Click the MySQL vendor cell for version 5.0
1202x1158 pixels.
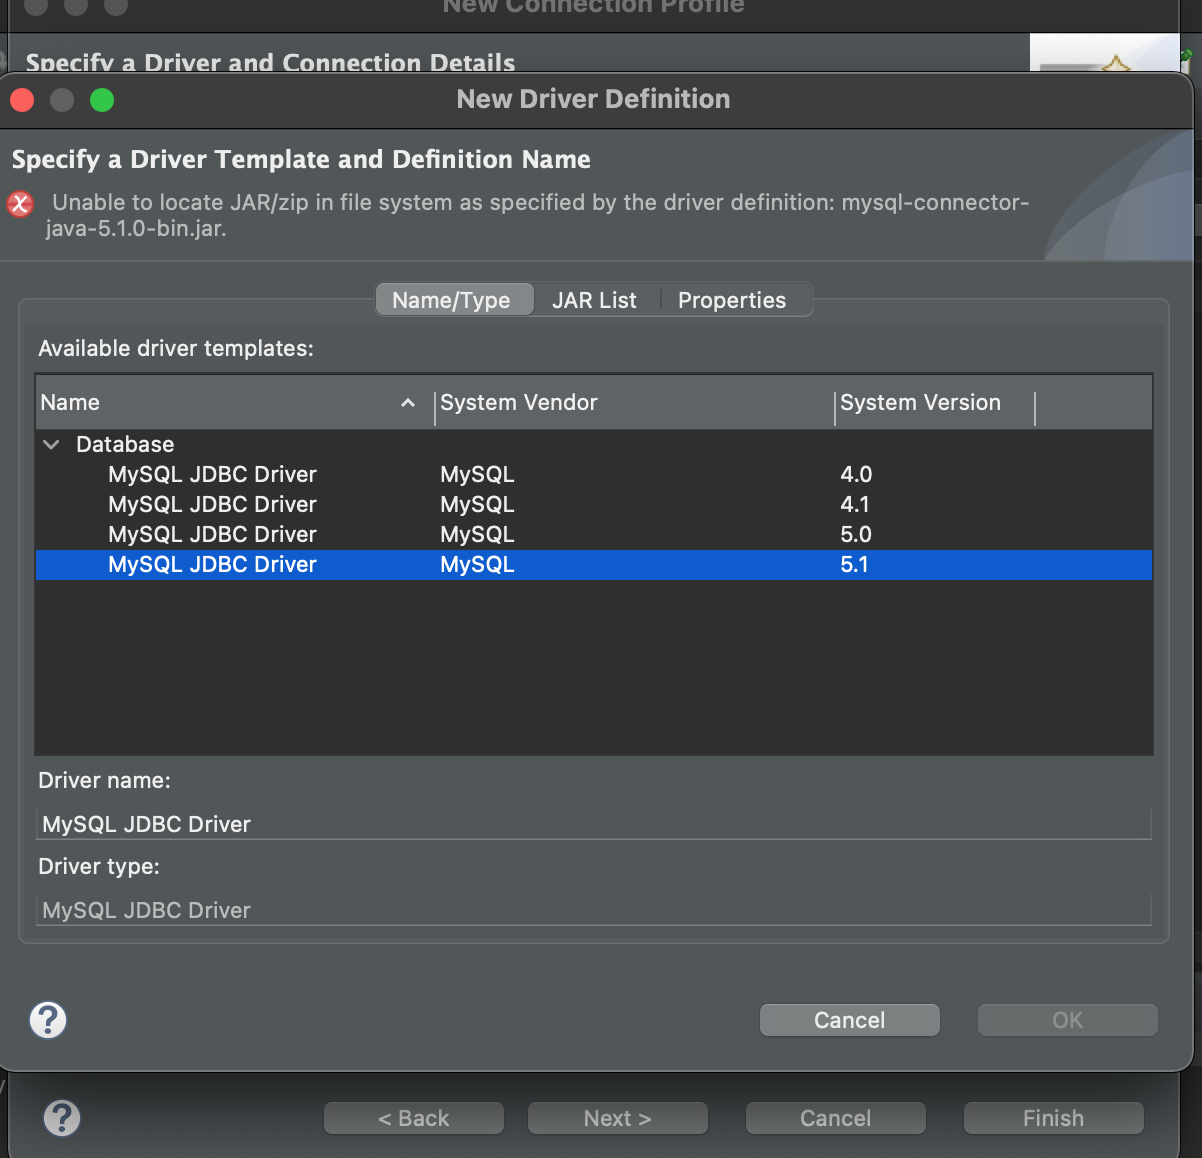pos(477,534)
